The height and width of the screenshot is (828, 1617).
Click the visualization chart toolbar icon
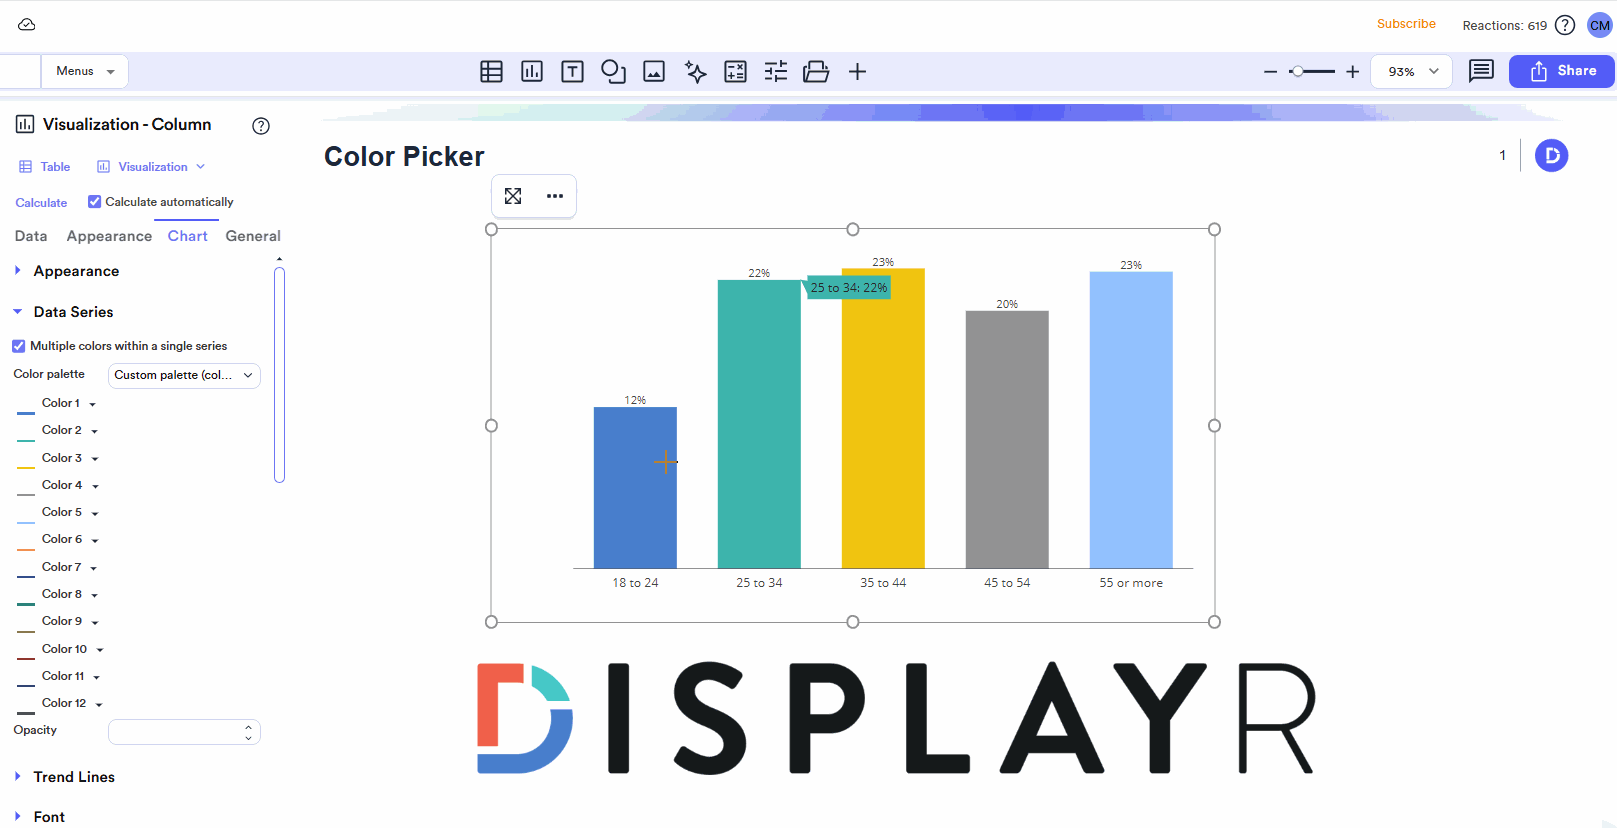point(532,72)
